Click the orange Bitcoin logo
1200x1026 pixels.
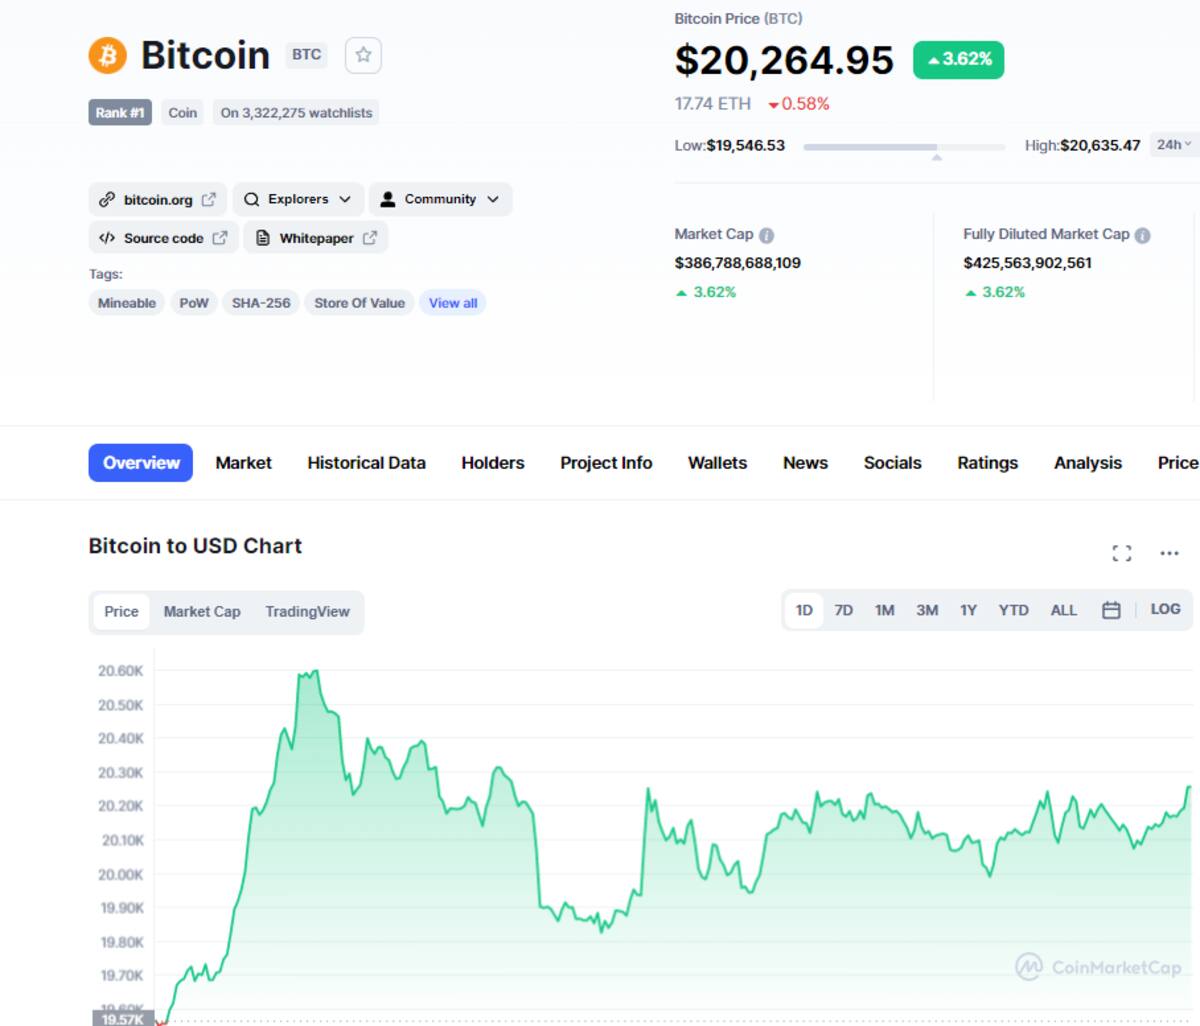[108, 55]
